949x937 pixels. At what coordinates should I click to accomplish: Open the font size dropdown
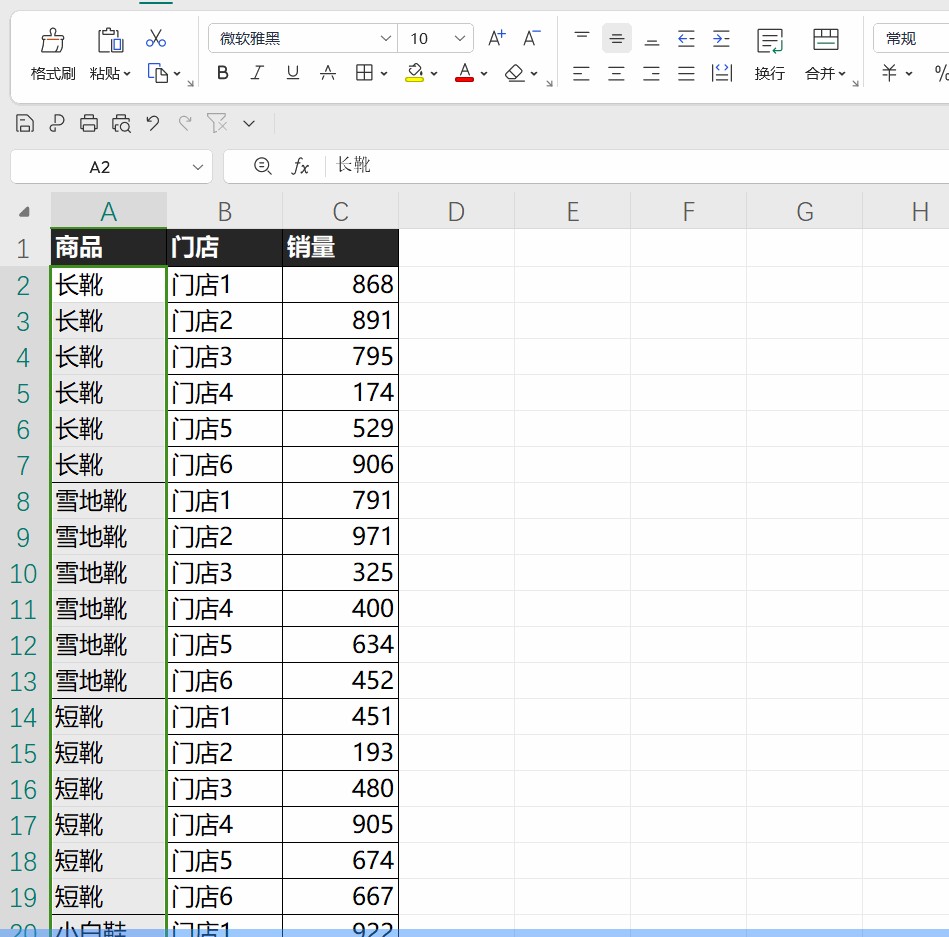click(460, 39)
